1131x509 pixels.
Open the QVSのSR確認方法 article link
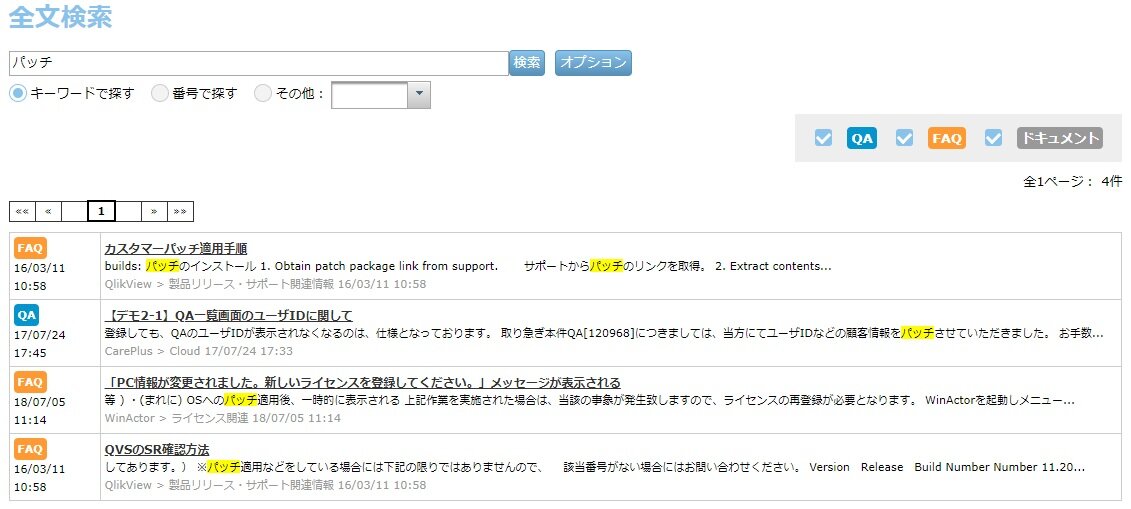[157, 449]
